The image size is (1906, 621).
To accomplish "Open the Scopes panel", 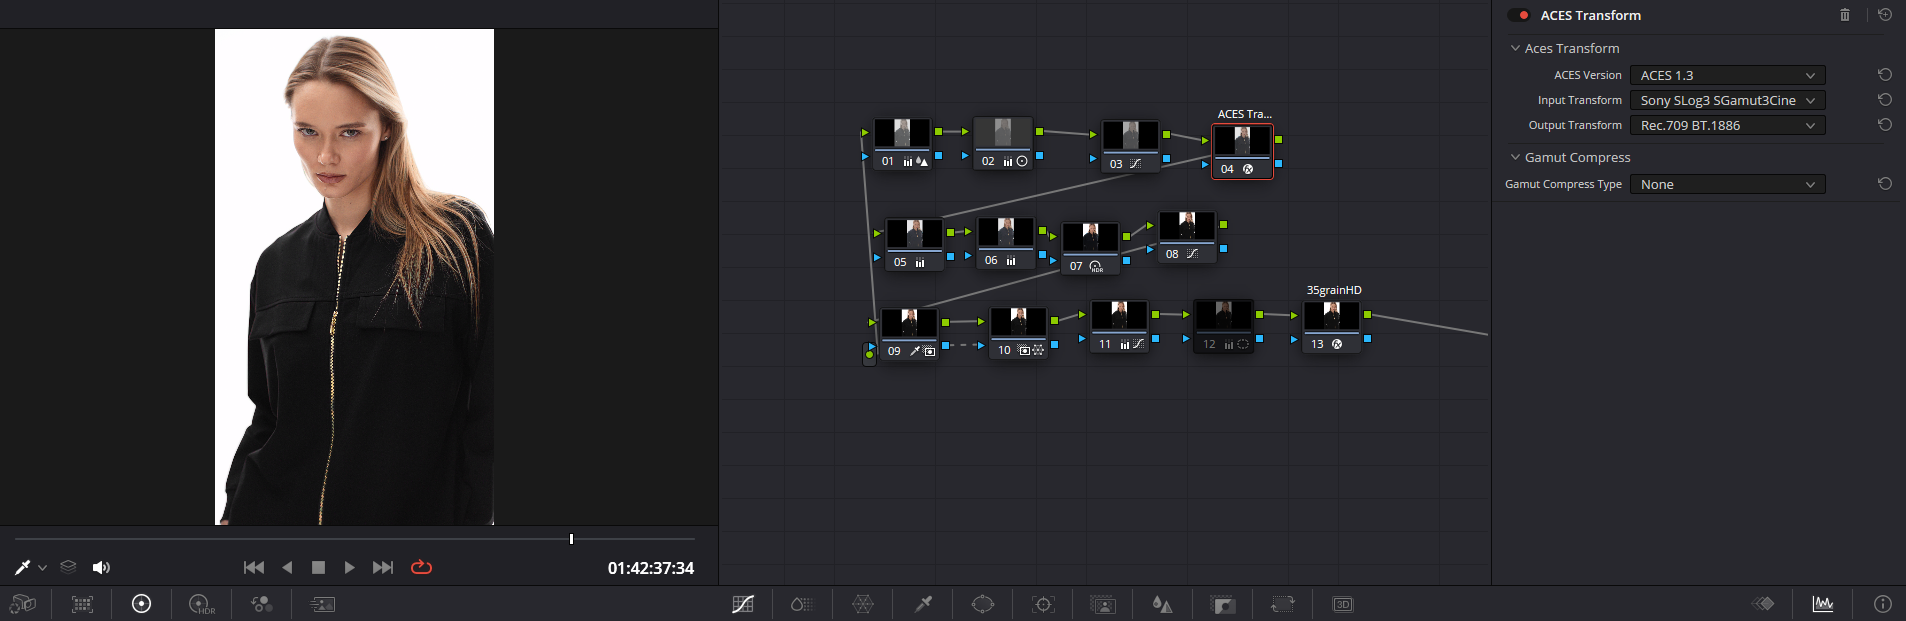I will pos(1823,604).
